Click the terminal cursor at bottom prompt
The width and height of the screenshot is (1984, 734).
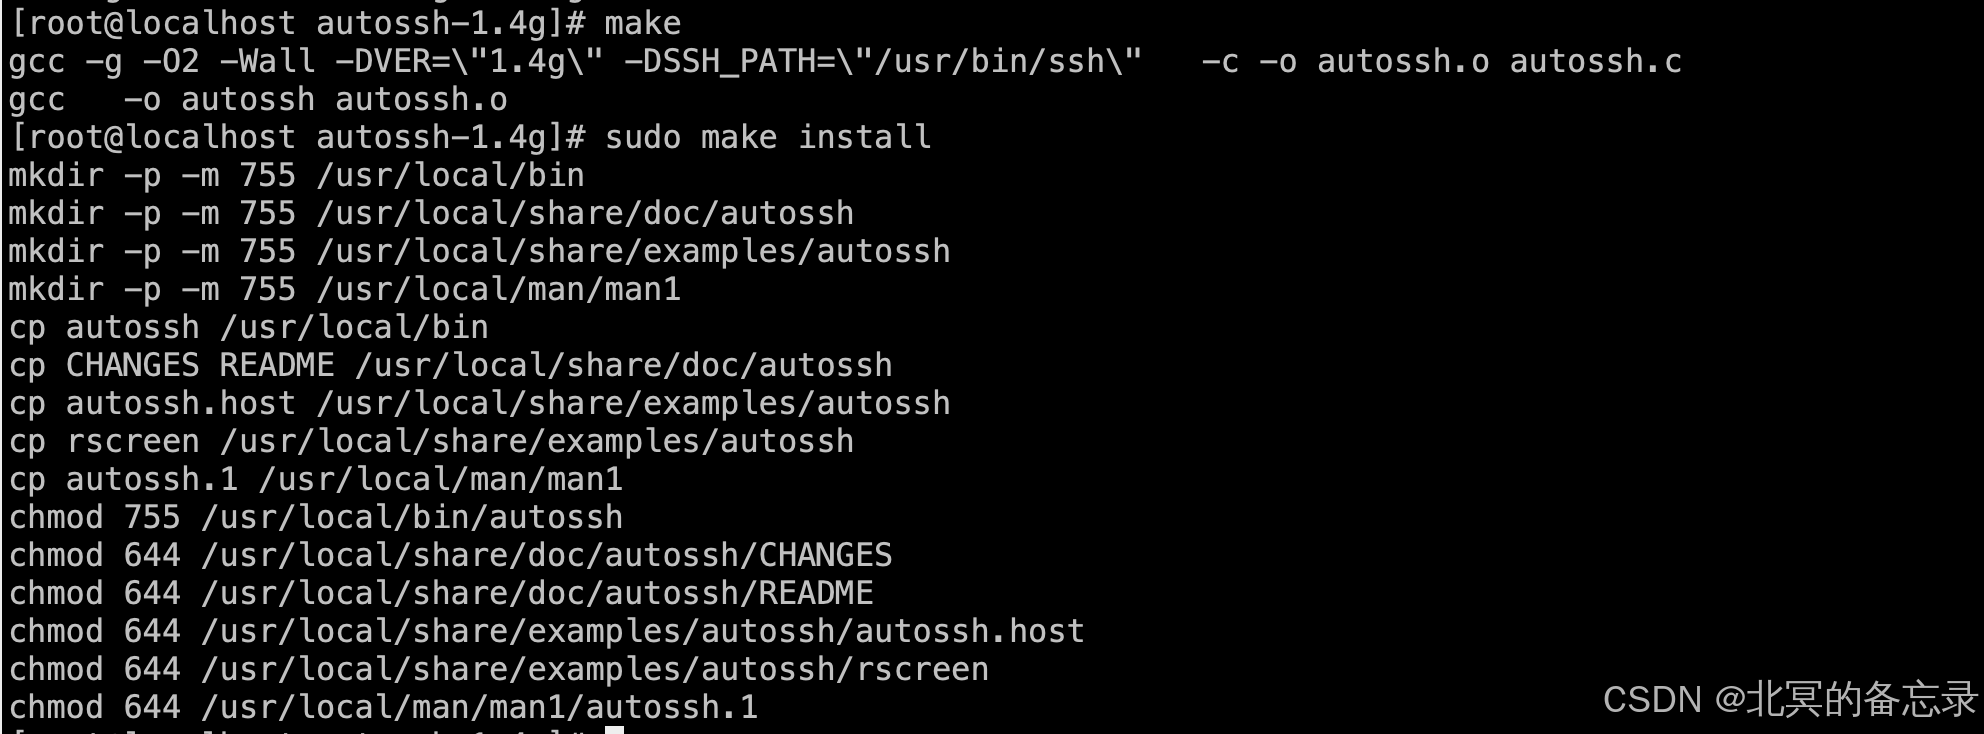tap(614, 730)
